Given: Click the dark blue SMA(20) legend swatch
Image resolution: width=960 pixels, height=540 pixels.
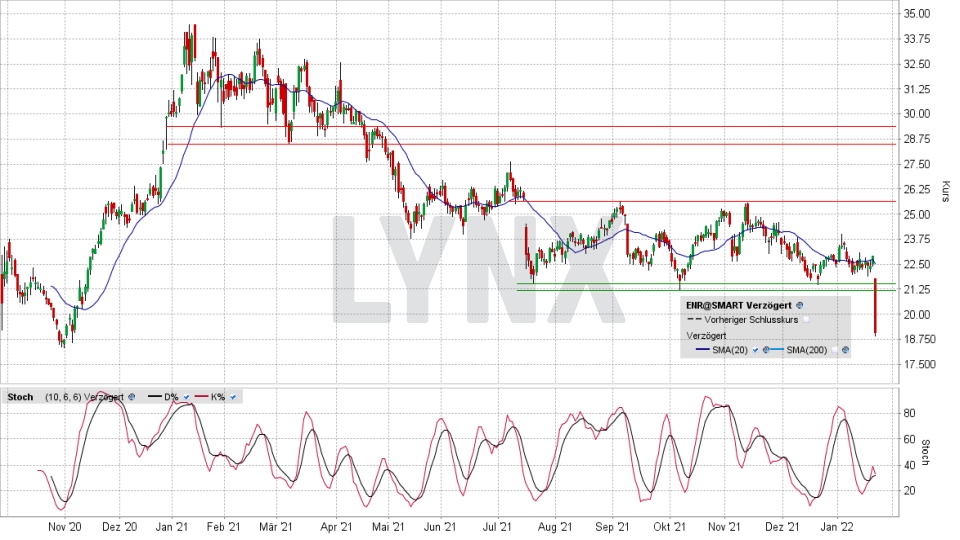Looking at the screenshot, I should click(x=700, y=350).
